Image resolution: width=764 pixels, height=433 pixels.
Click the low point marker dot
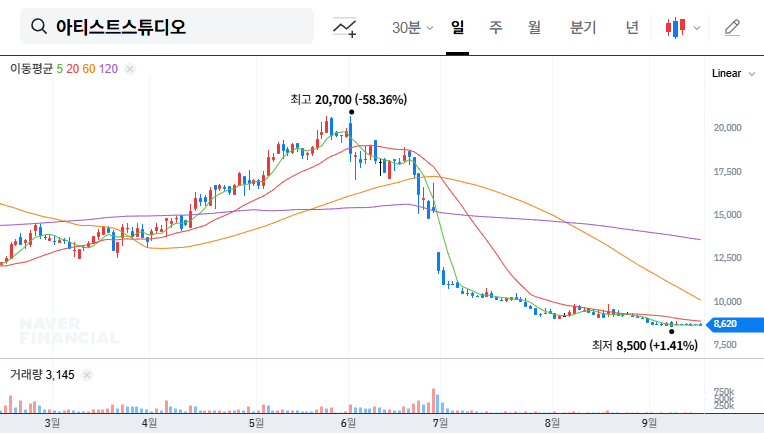tap(671, 332)
